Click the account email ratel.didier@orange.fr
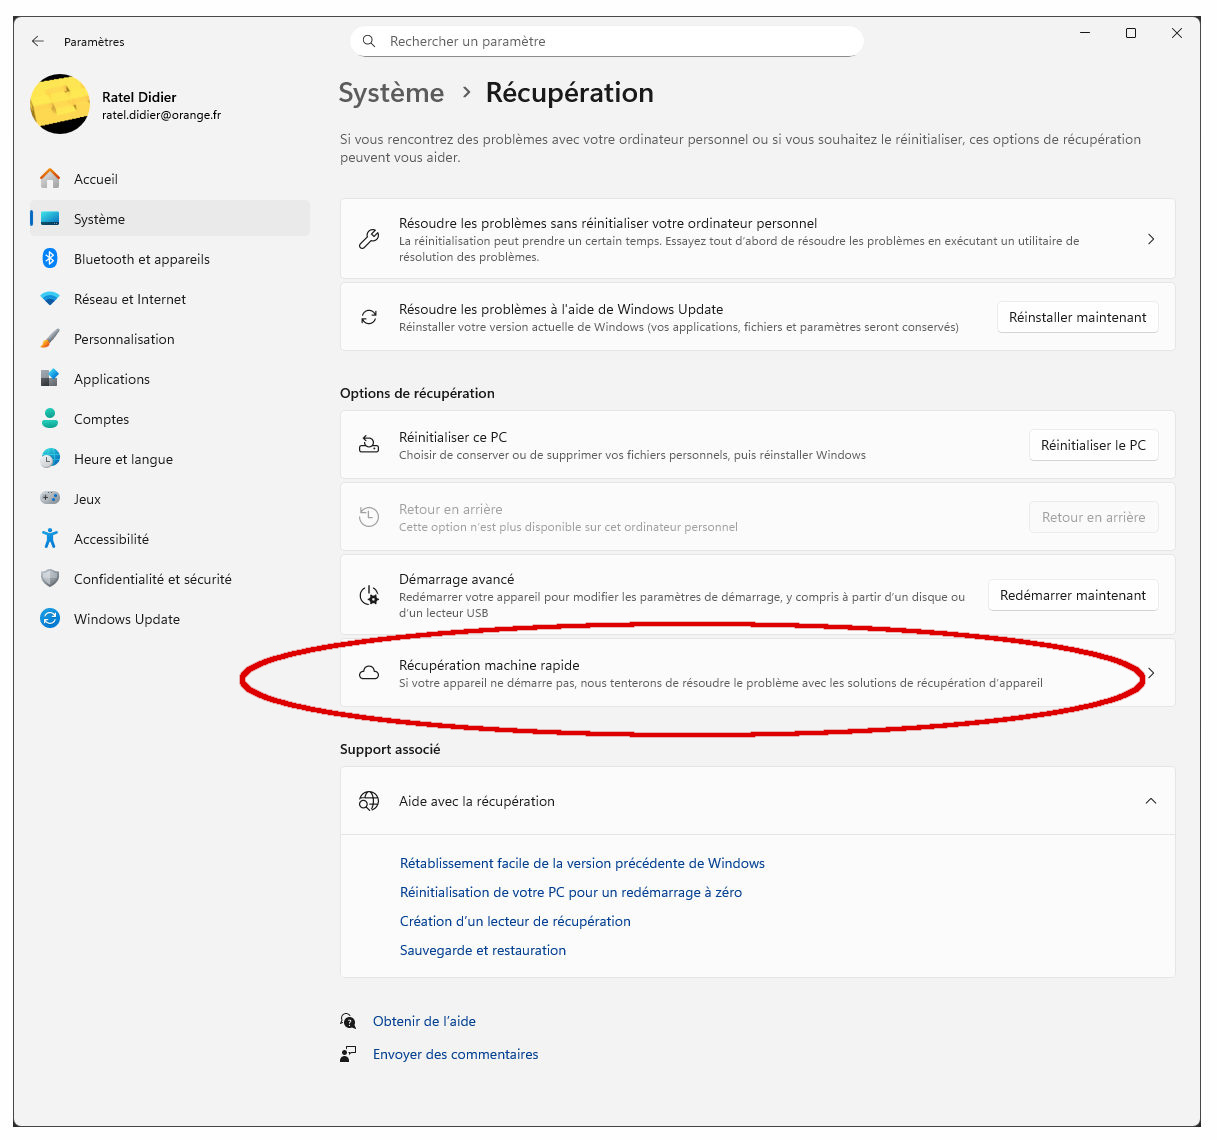The width and height of the screenshot is (1217, 1140). 161,115
